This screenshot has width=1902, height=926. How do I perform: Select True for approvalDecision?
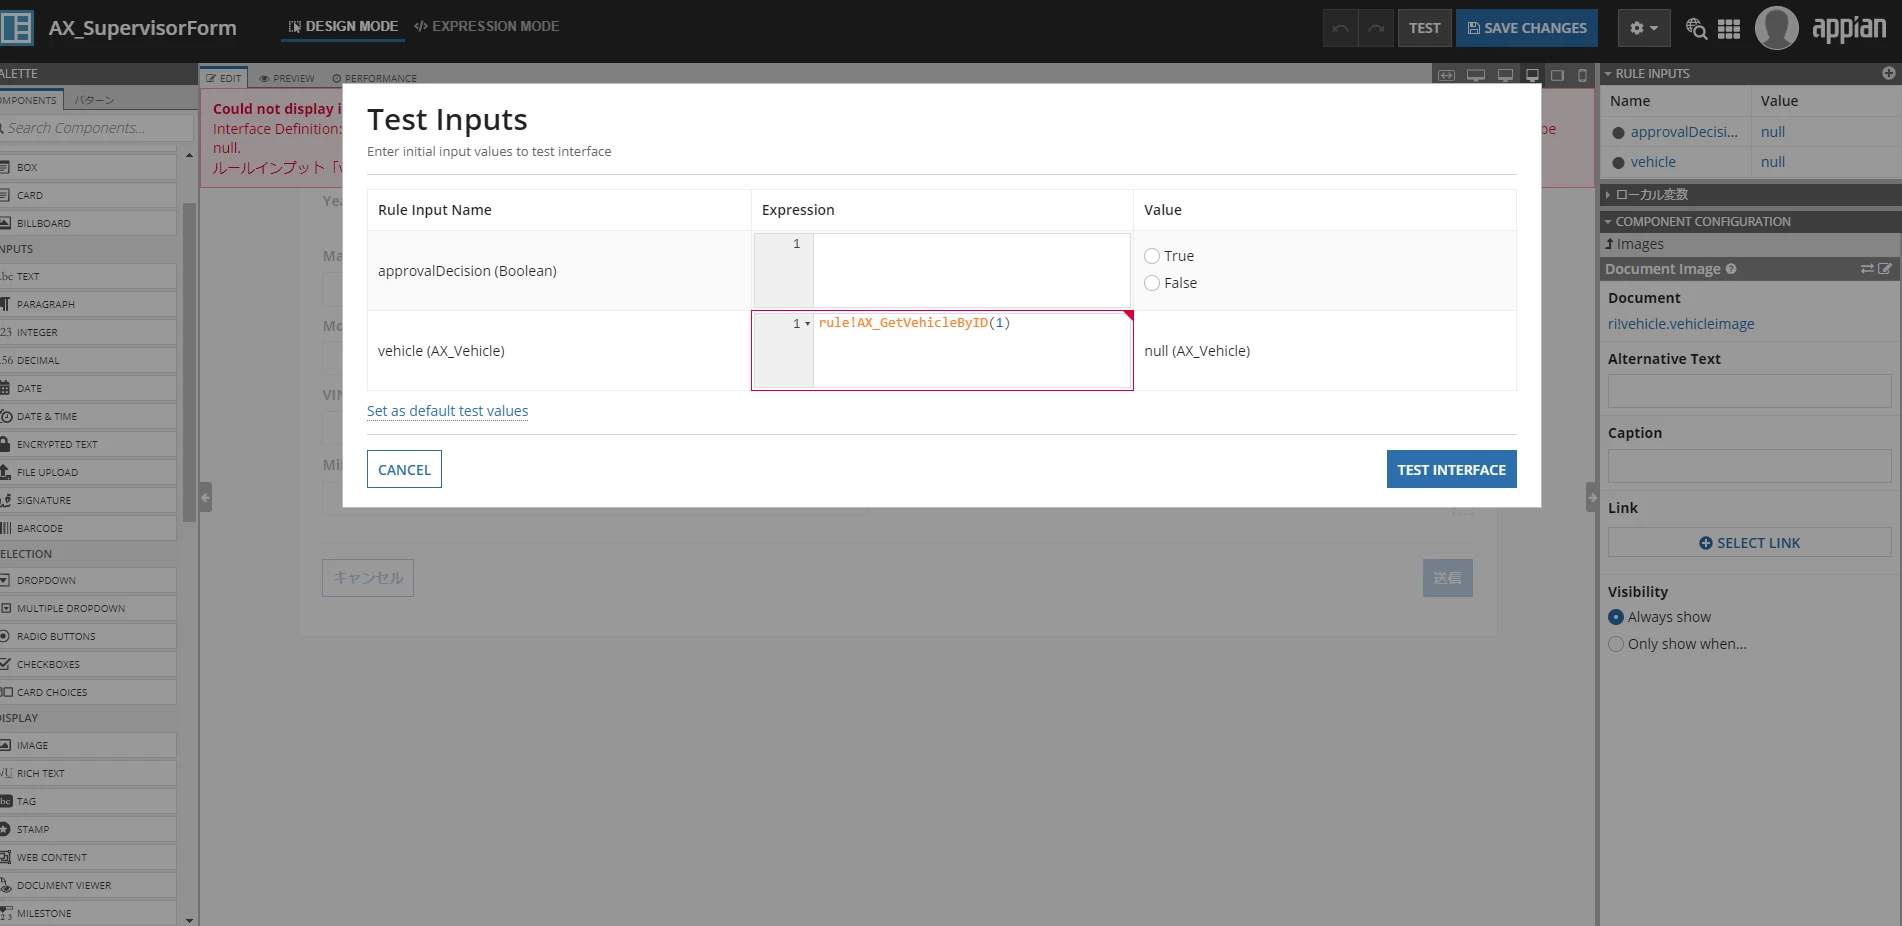point(1152,256)
